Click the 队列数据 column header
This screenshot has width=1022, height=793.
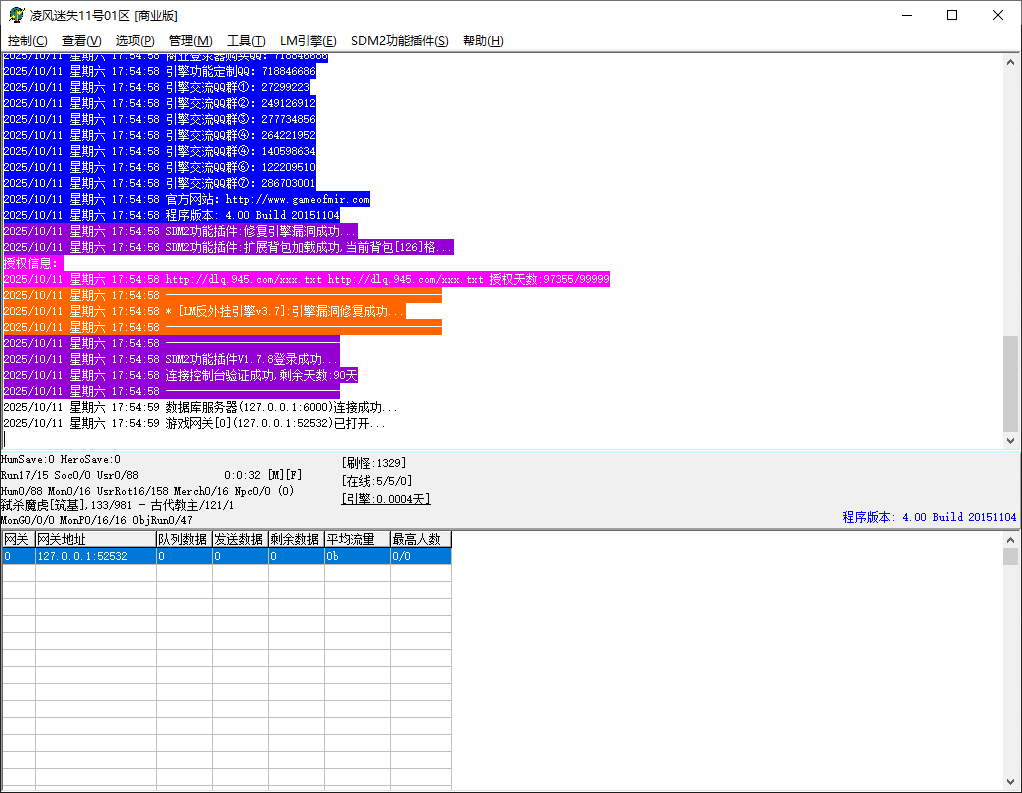click(x=184, y=540)
